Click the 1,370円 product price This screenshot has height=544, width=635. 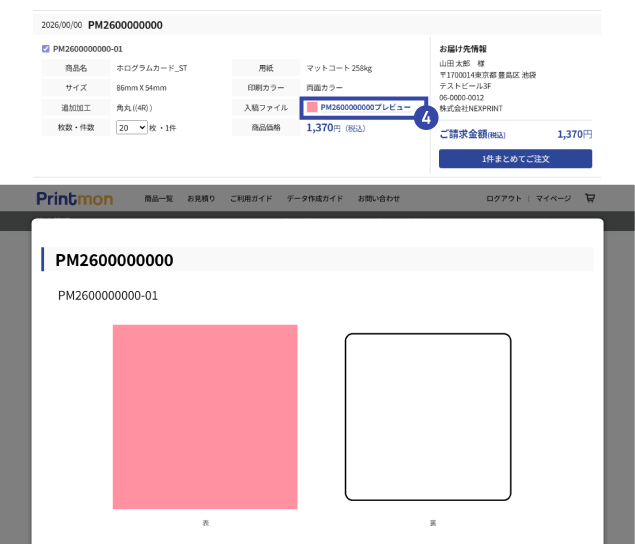click(x=323, y=128)
